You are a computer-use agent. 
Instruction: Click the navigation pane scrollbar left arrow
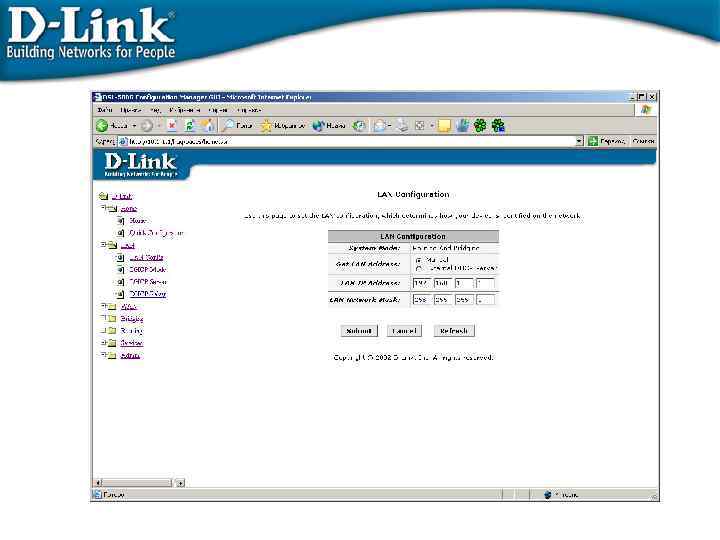(98, 483)
